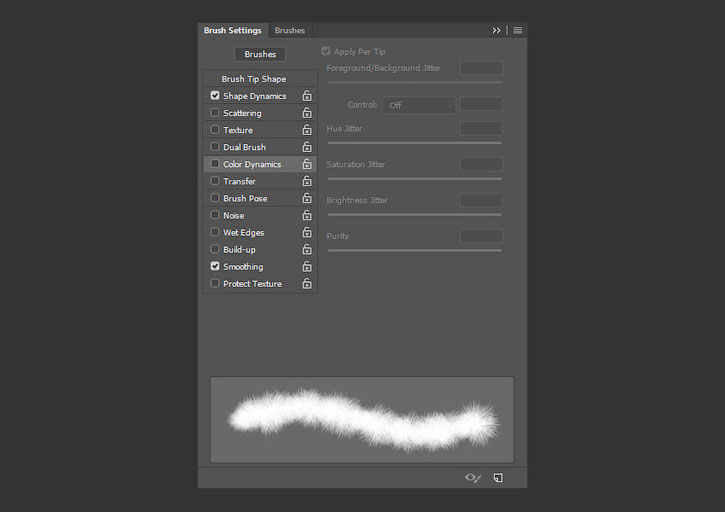This screenshot has width=725, height=512.
Task: Enable the Dual Brush checkbox
Action: 215,147
